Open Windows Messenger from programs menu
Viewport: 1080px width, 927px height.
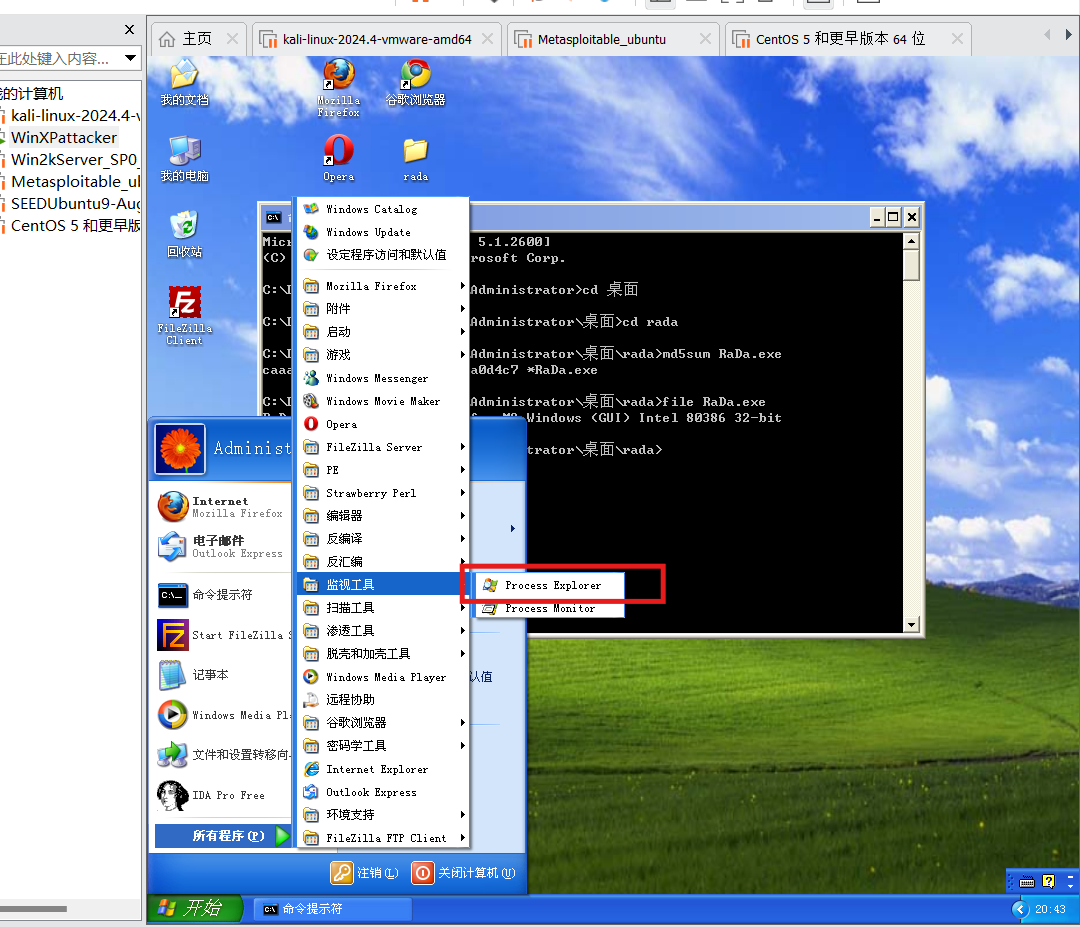pos(383,378)
